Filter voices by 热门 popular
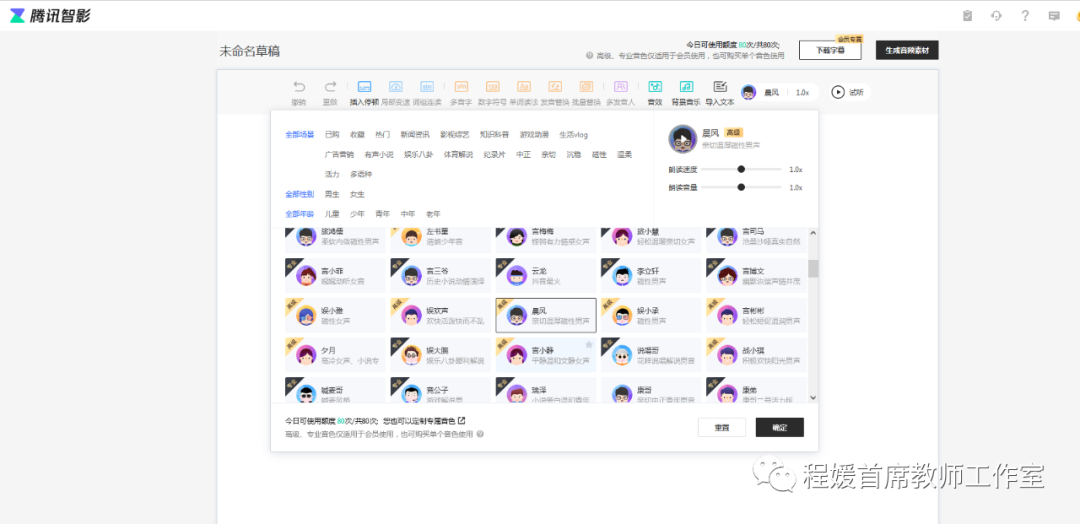 [x=382, y=134]
